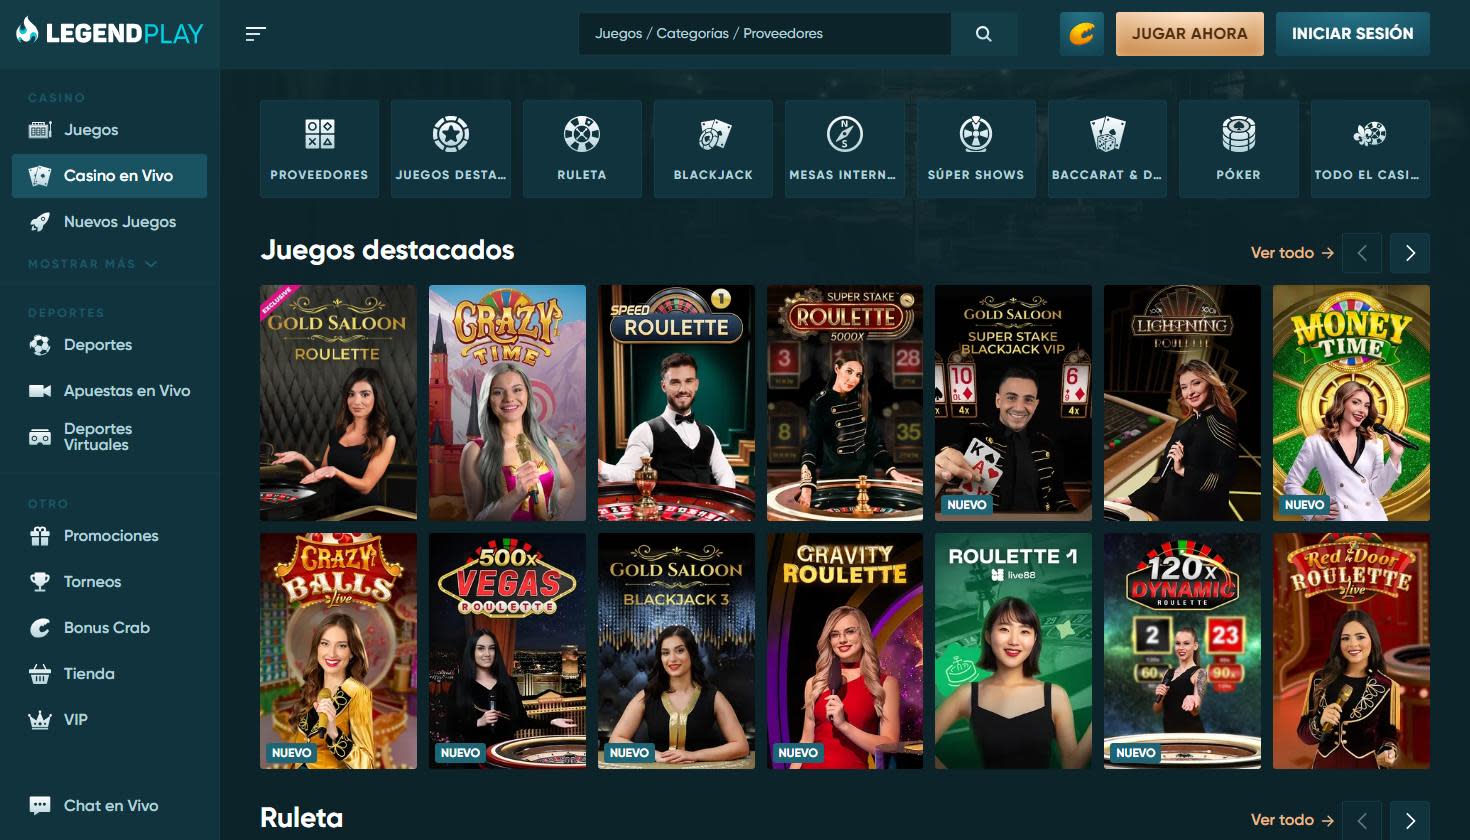Click the Deportes Virtuales gamepad icon

click(40, 437)
